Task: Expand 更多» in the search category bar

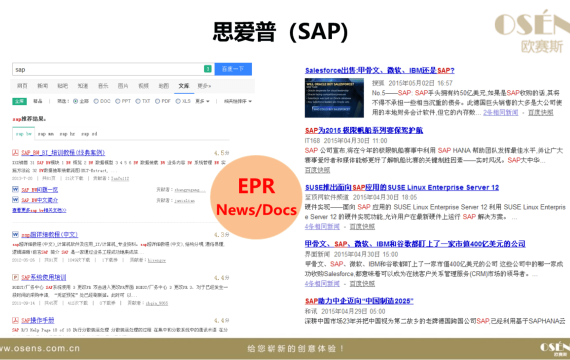Action: pos(204,86)
